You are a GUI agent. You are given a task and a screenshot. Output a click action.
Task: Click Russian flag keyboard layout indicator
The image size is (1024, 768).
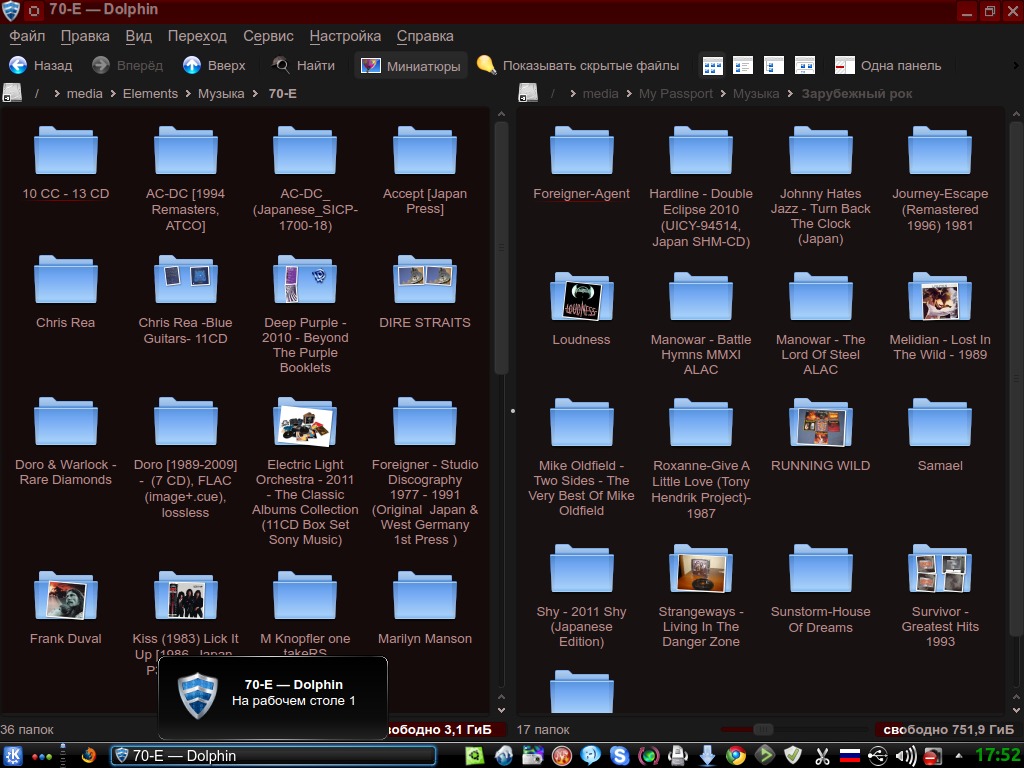(850, 756)
